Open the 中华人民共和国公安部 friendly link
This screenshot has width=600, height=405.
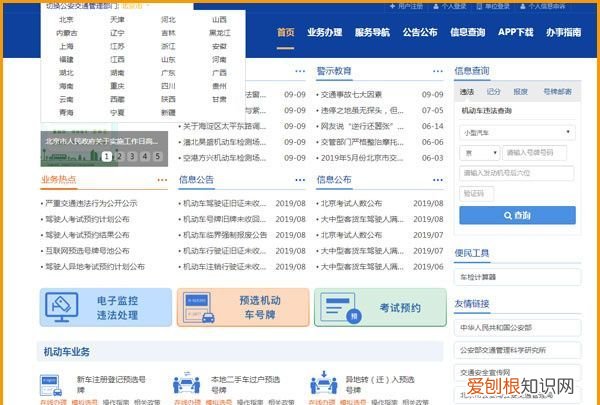pos(517,328)
